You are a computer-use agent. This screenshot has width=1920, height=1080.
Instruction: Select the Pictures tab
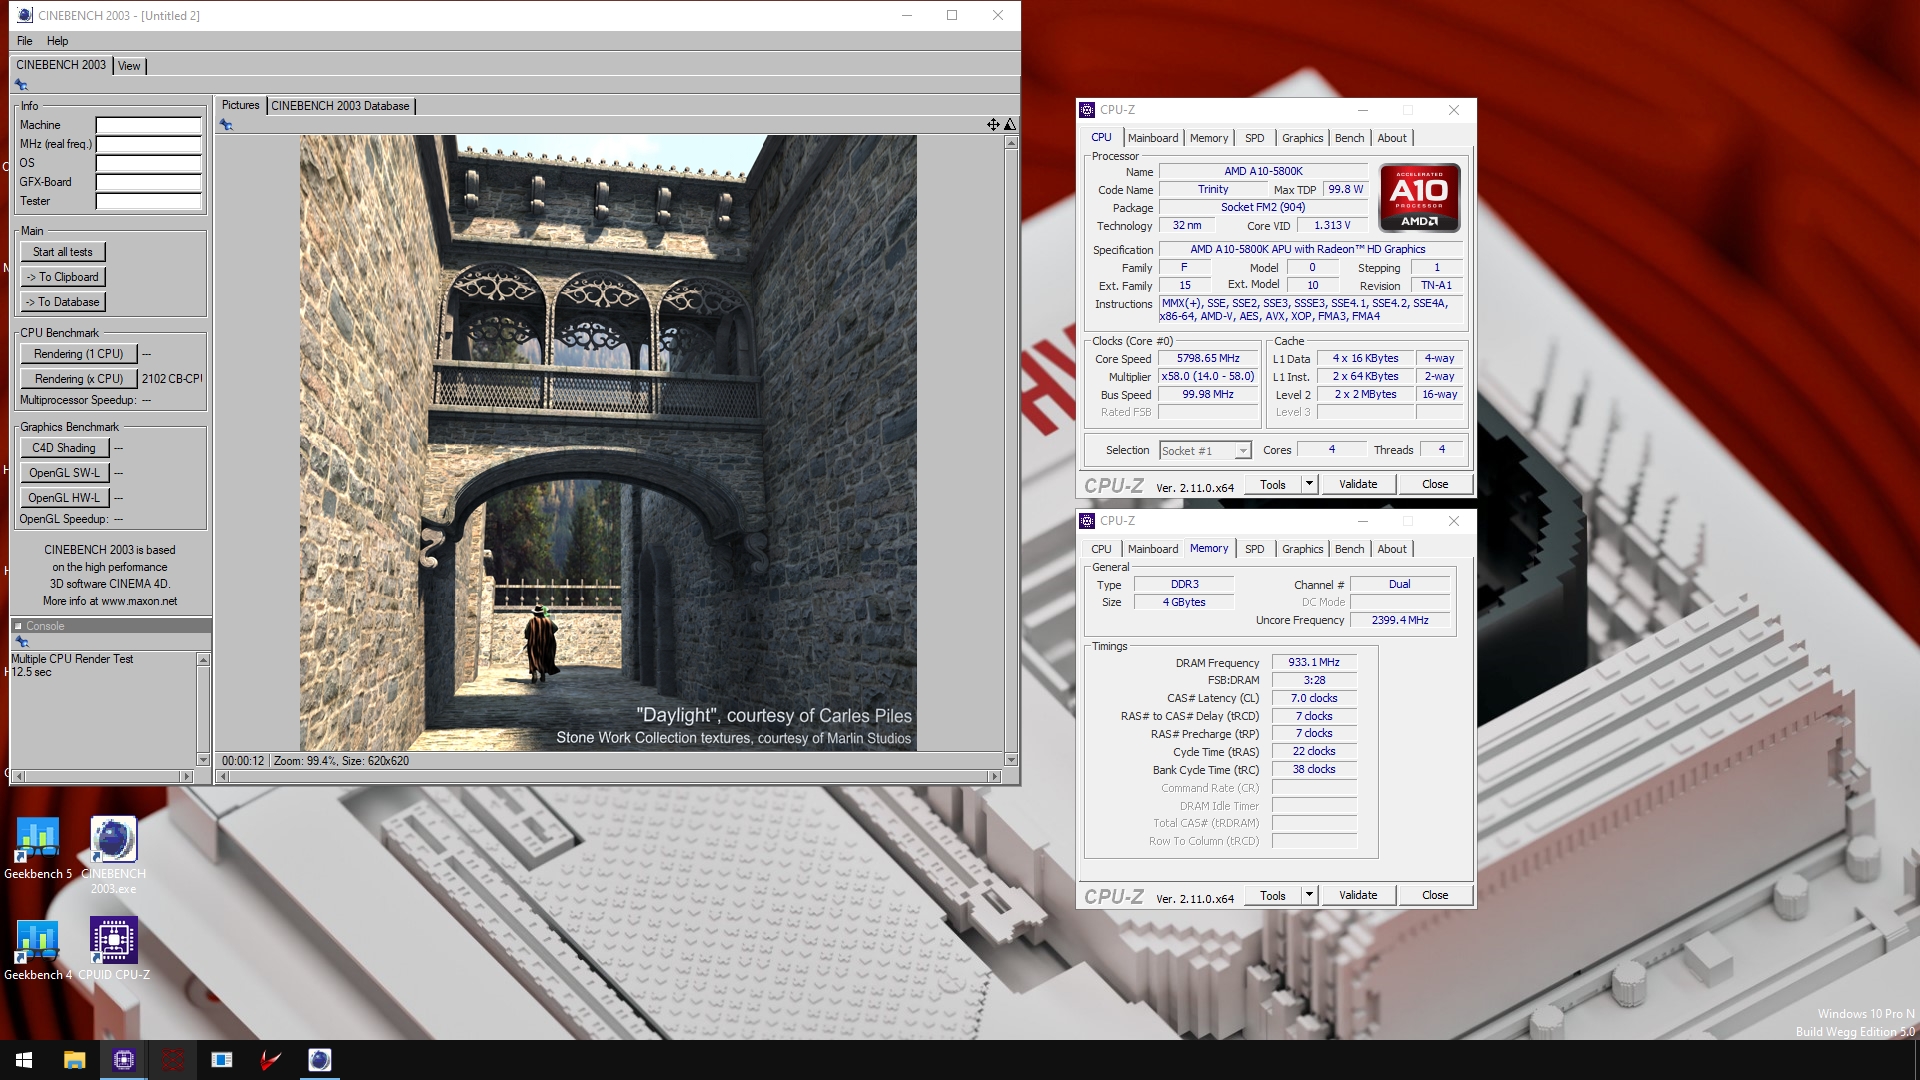(240, 105)
